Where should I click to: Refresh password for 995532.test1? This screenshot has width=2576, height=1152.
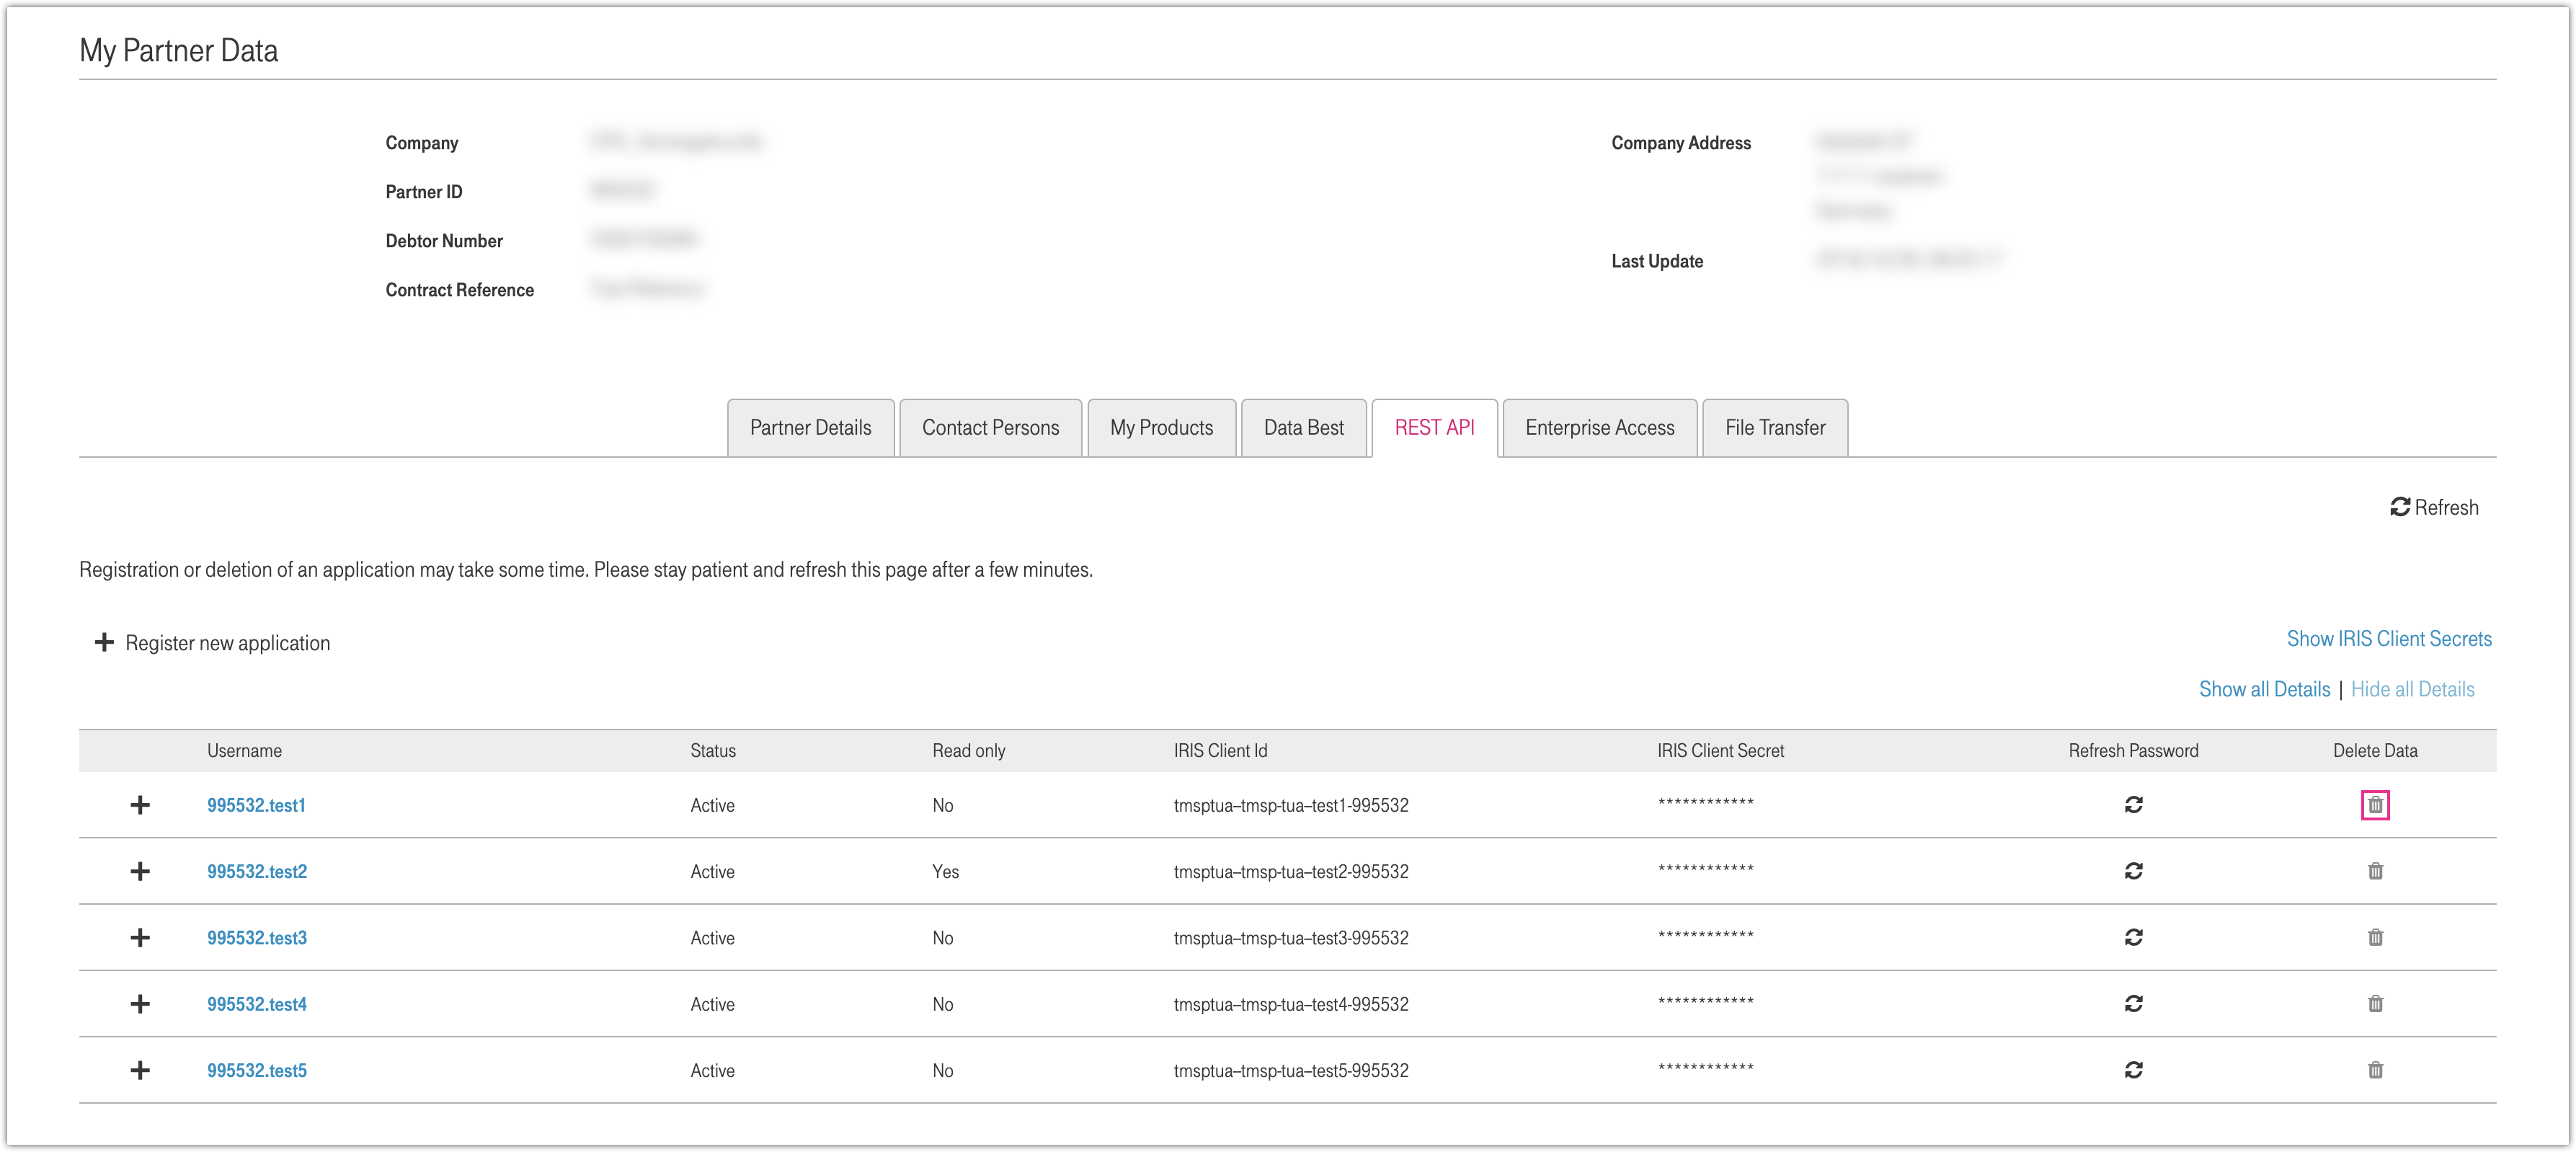coord(2133,805)
